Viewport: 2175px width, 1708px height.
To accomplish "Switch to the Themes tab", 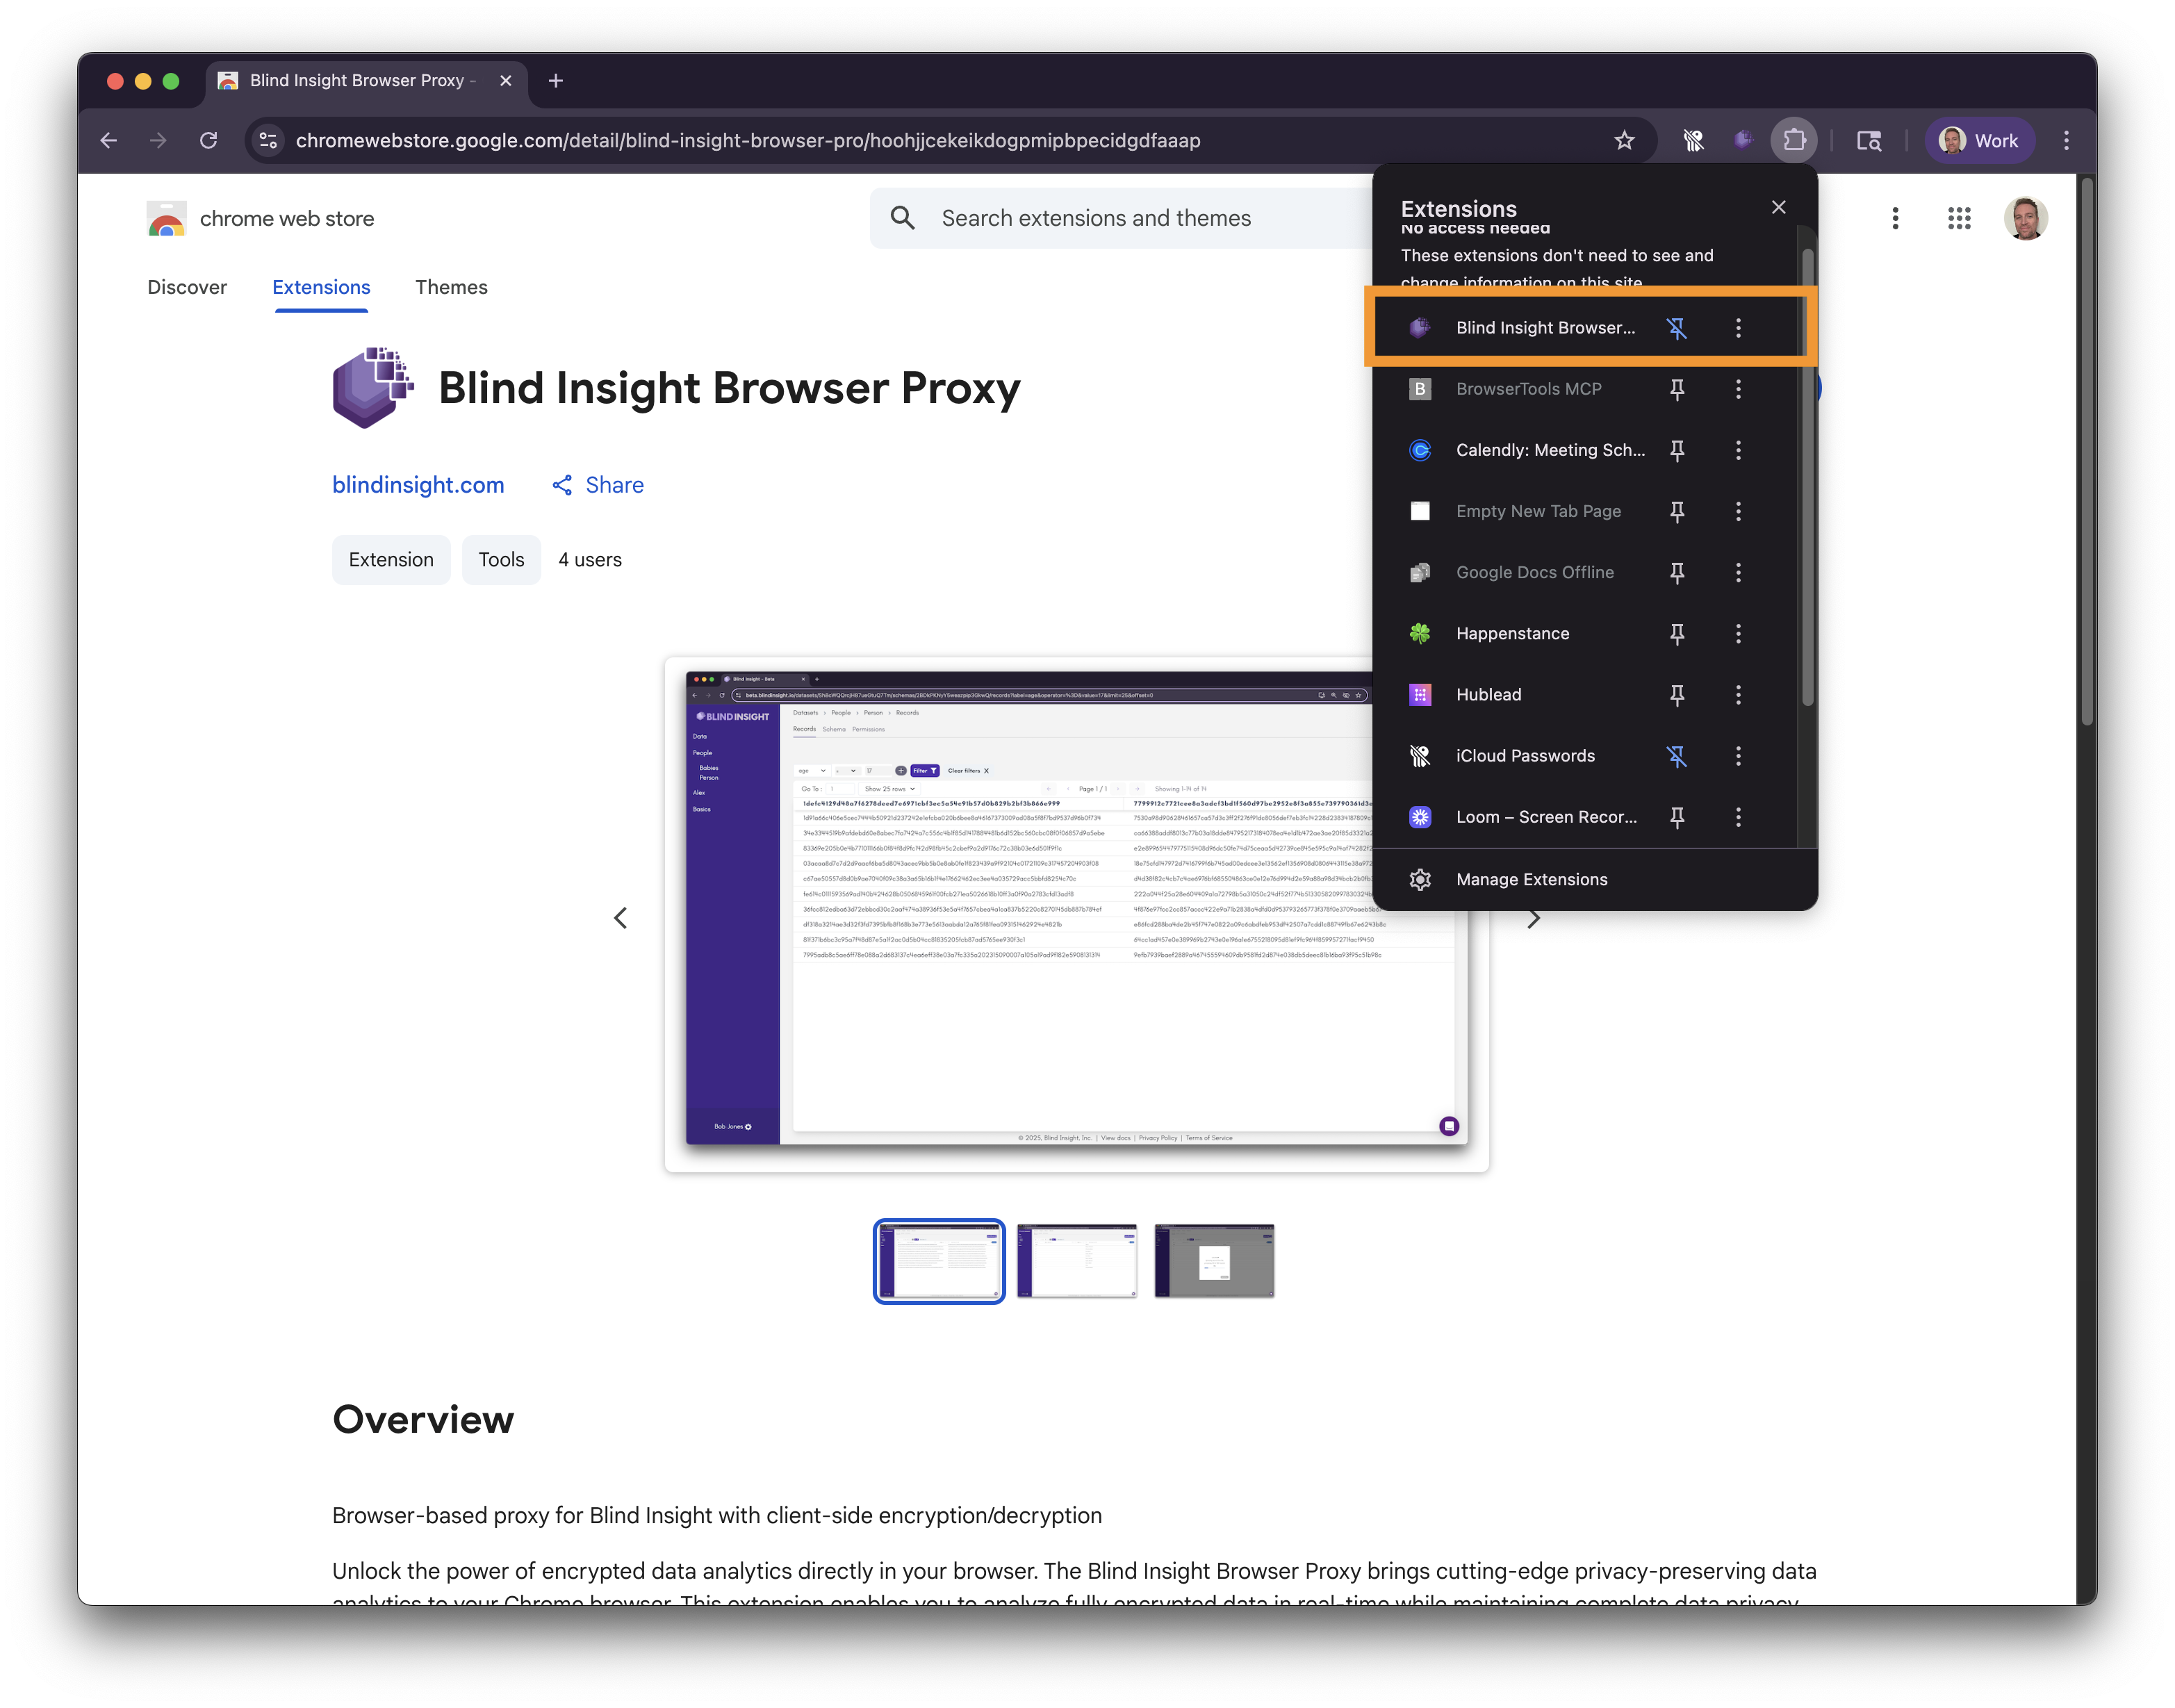I will coord(451,288).
